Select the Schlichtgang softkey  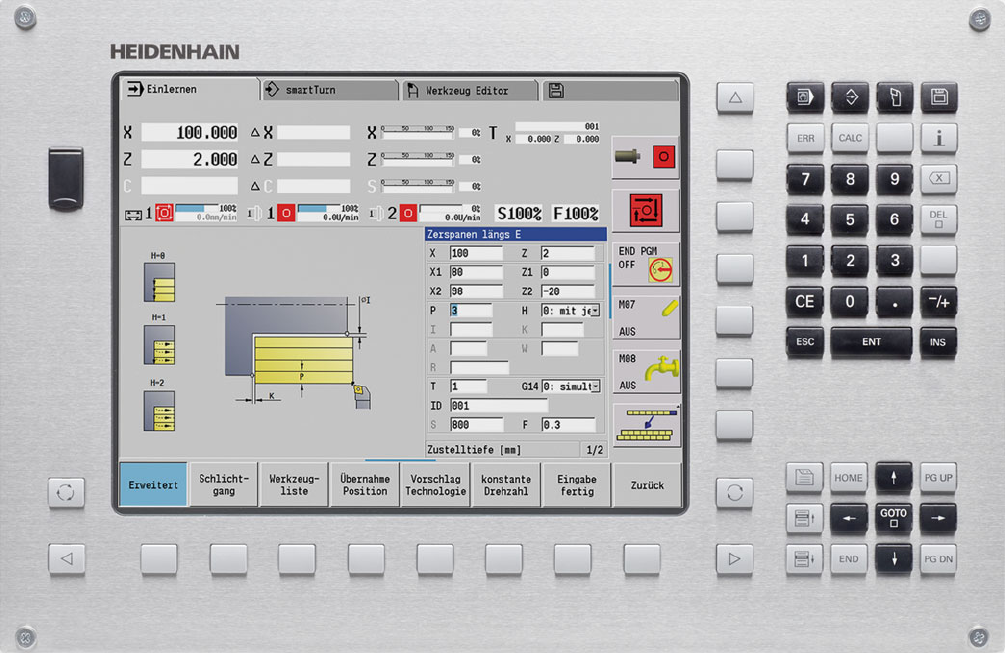click(x=224, y=485)
